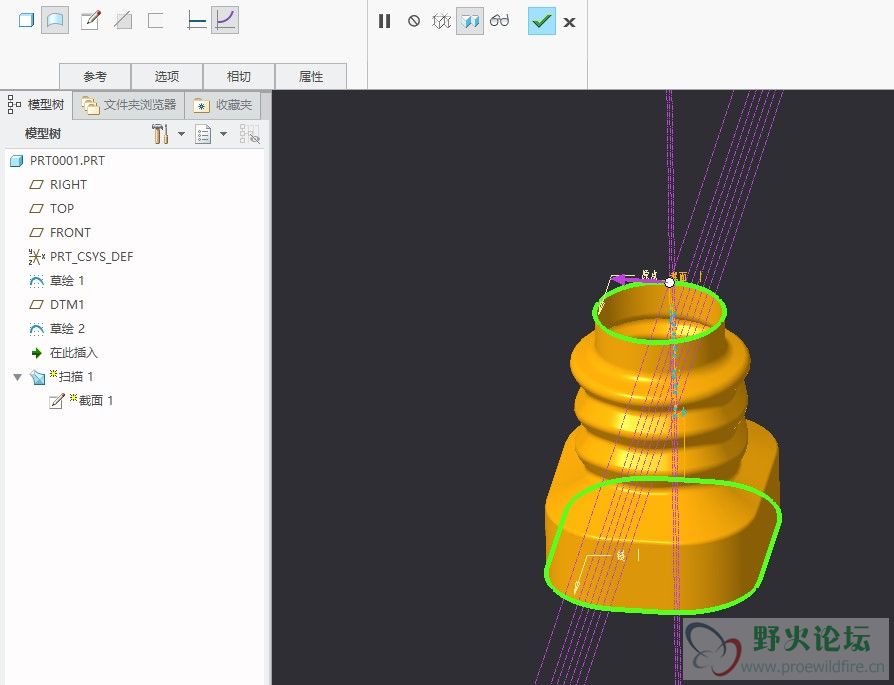Screen dimensions: 894x685
Task: Click the model tree settings hammer icon
Action: point(160,134)
